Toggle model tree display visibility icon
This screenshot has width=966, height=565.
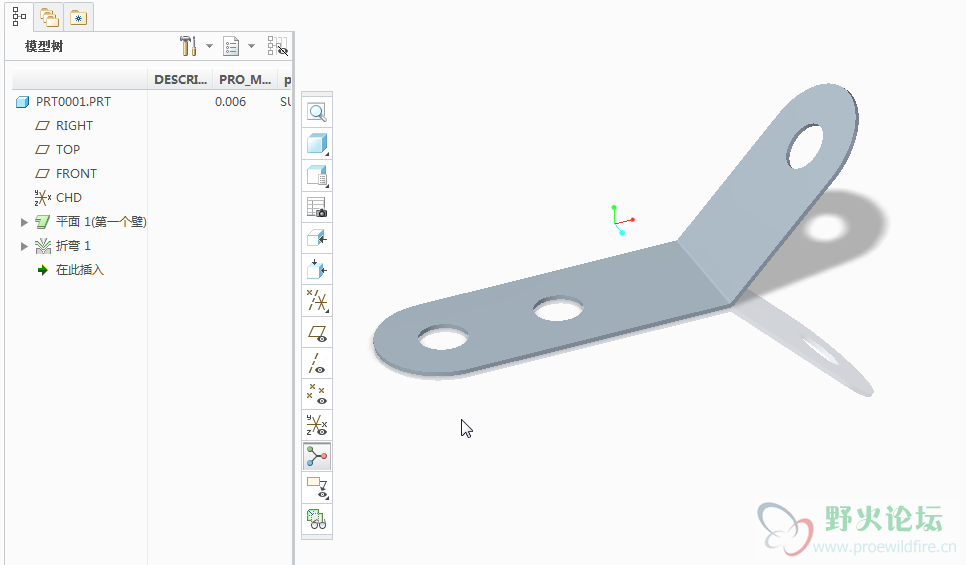(x=278, y=46)
